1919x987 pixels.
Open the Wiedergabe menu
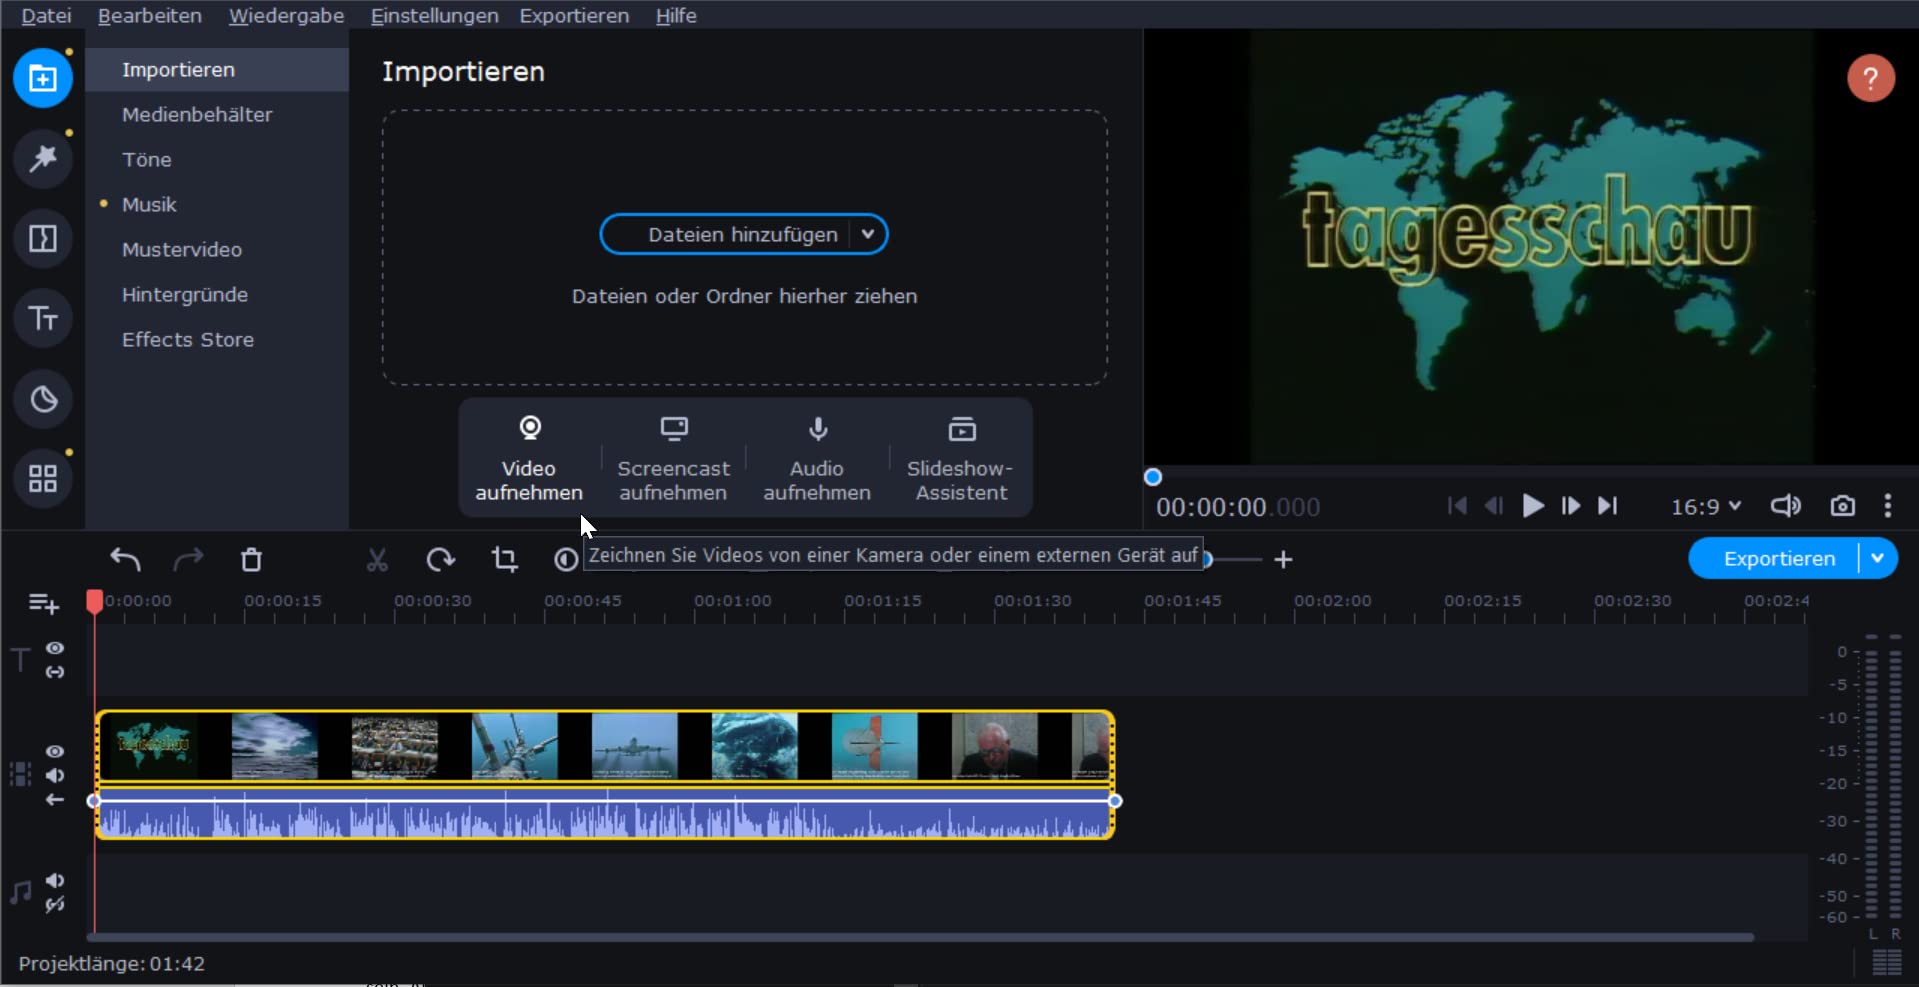286,15
